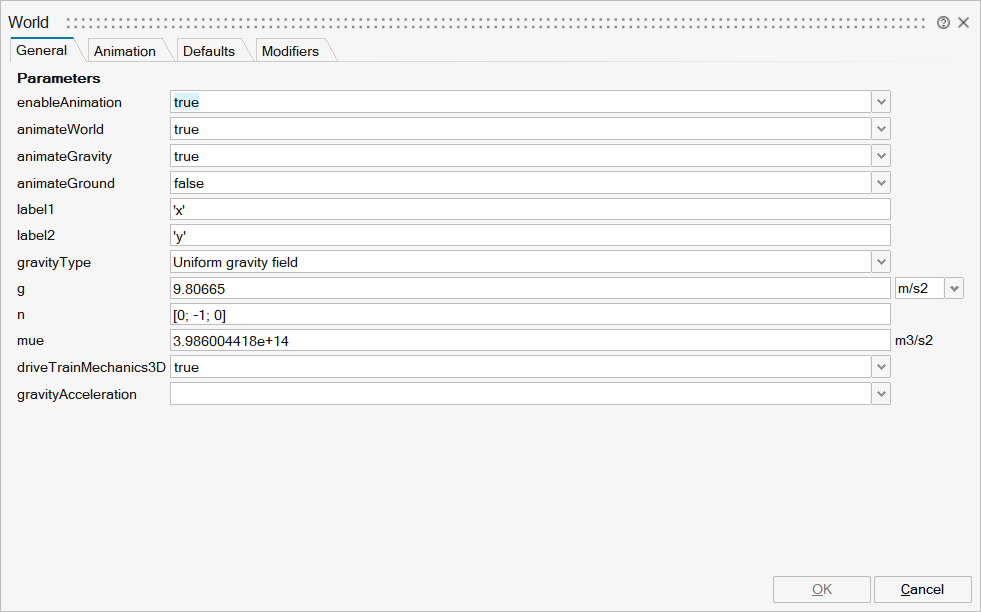Click the Cancel button
Viewport: 981px width, 612px height.
pyautogui.click(x=922, y=589)
